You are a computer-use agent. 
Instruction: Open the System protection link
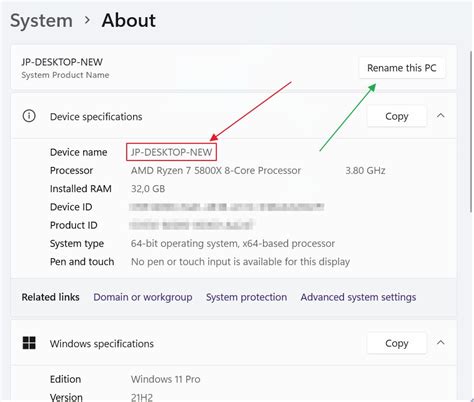(246, 297)
